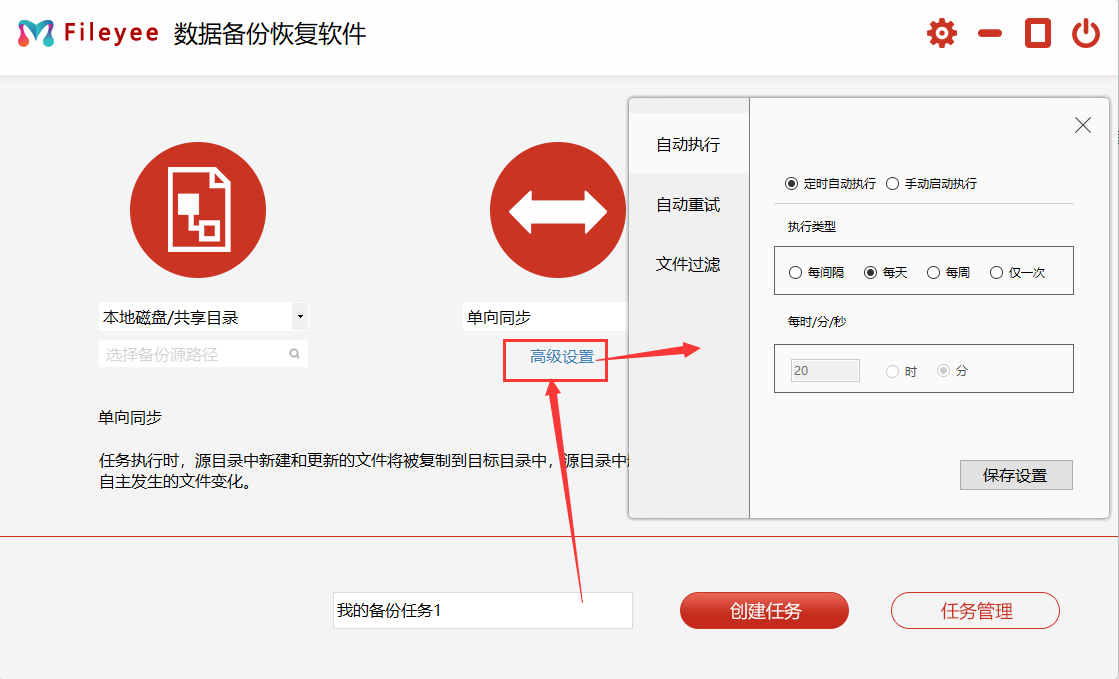
Task: Select 手动启动执行 radio option
Action: coord(893,184)
